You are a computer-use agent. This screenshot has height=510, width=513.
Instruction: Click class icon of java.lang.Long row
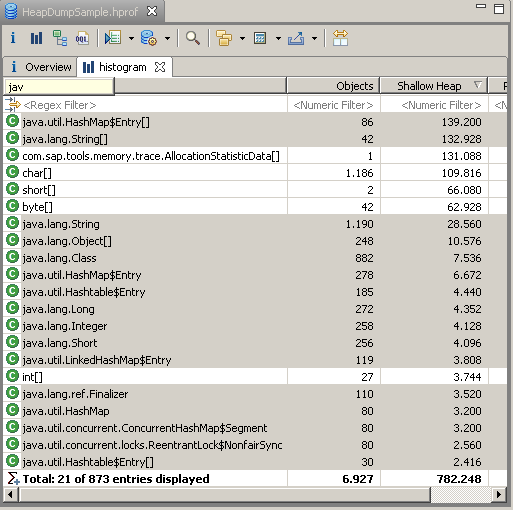pos(13,308)
